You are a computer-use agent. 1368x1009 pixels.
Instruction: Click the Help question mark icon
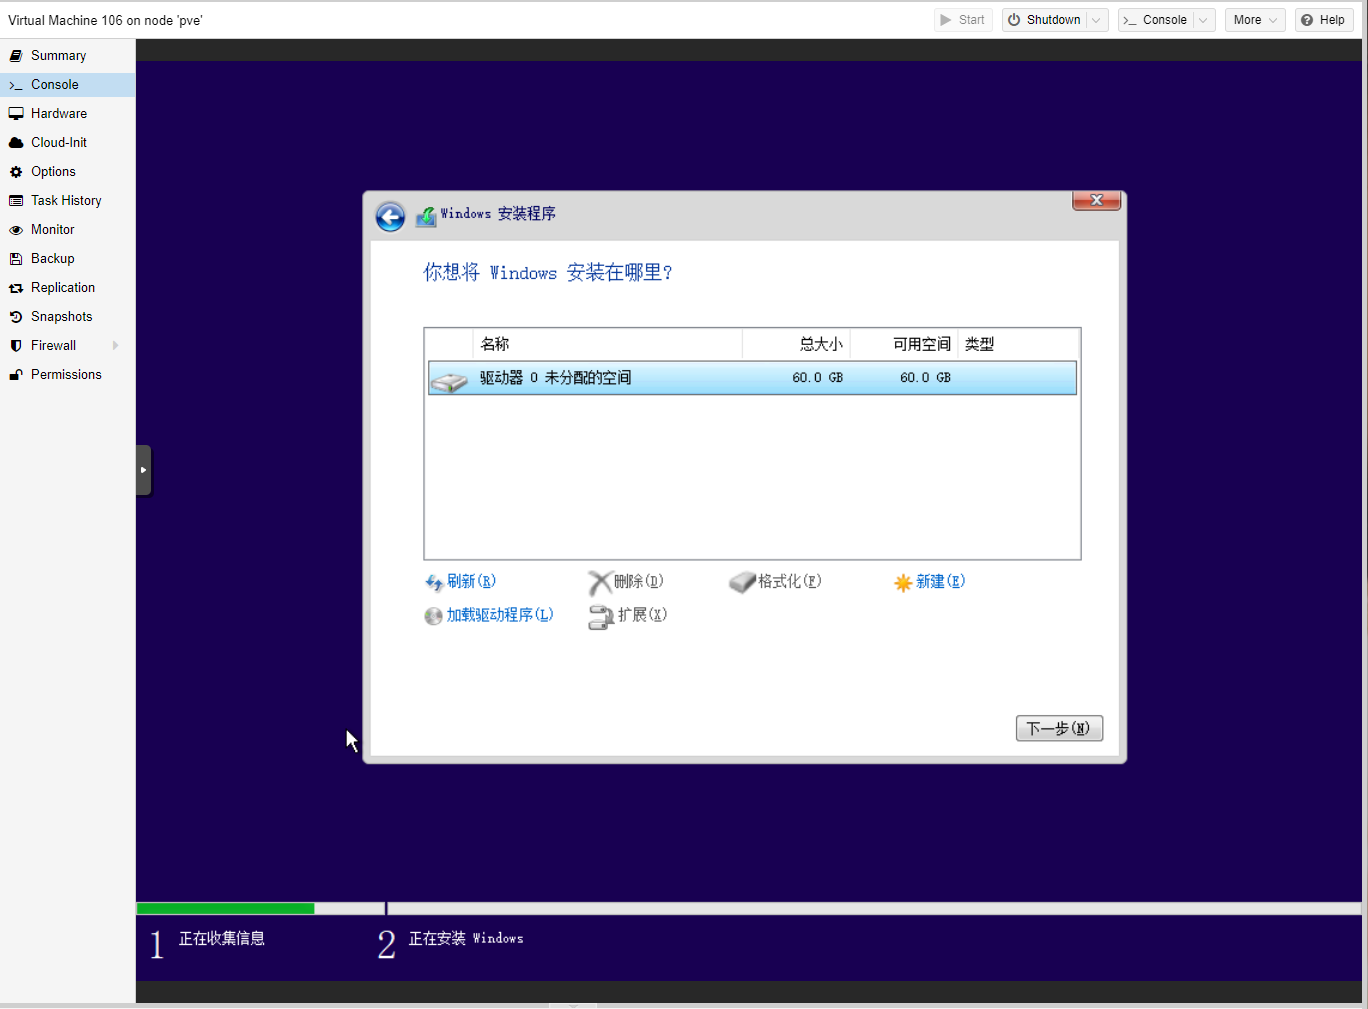pos(1307,20)
